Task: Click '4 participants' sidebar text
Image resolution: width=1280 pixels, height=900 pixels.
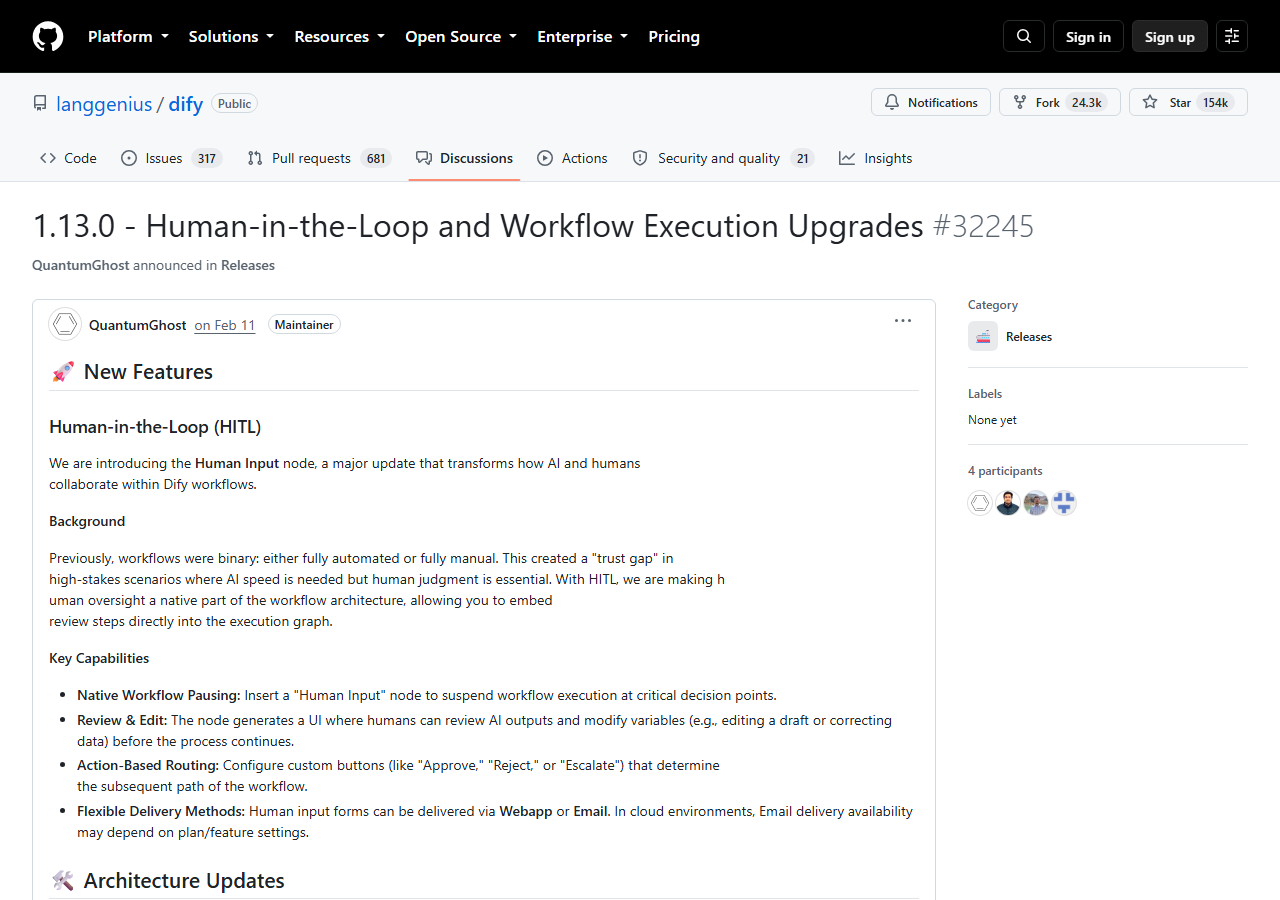Action: tap(1005, 470)
